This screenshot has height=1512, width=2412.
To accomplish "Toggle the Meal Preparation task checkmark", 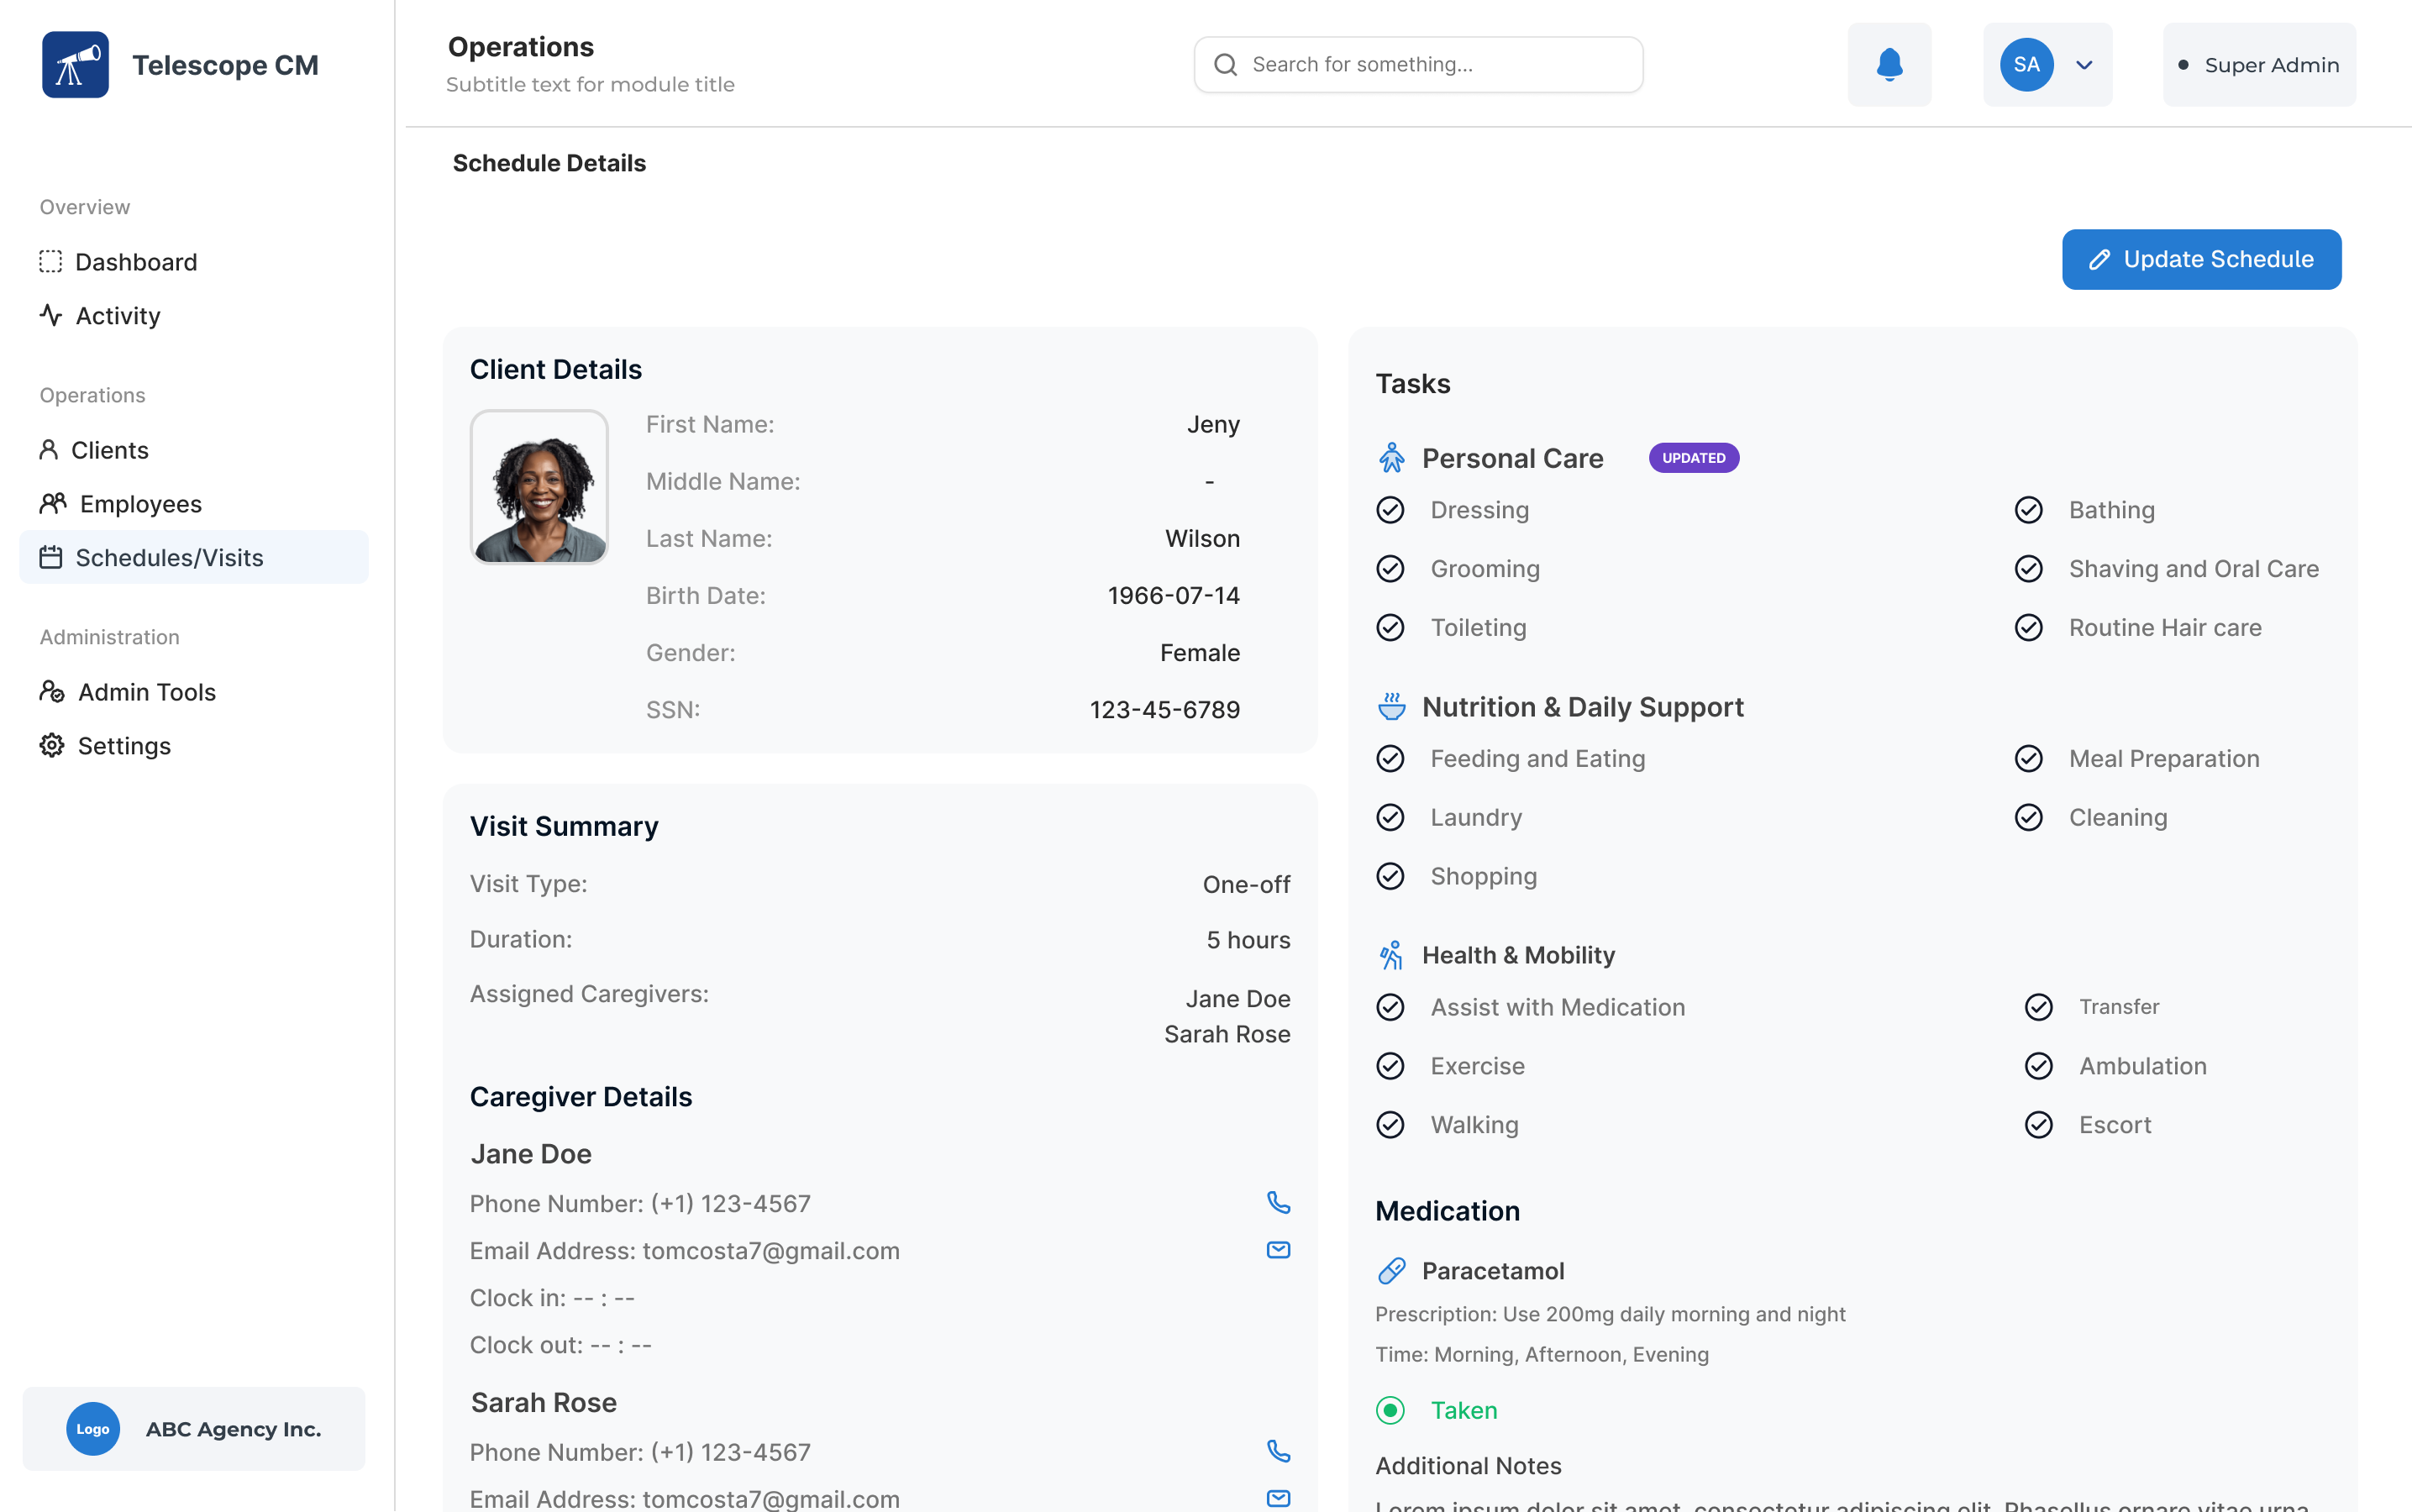I will (x=2028, y=759).
